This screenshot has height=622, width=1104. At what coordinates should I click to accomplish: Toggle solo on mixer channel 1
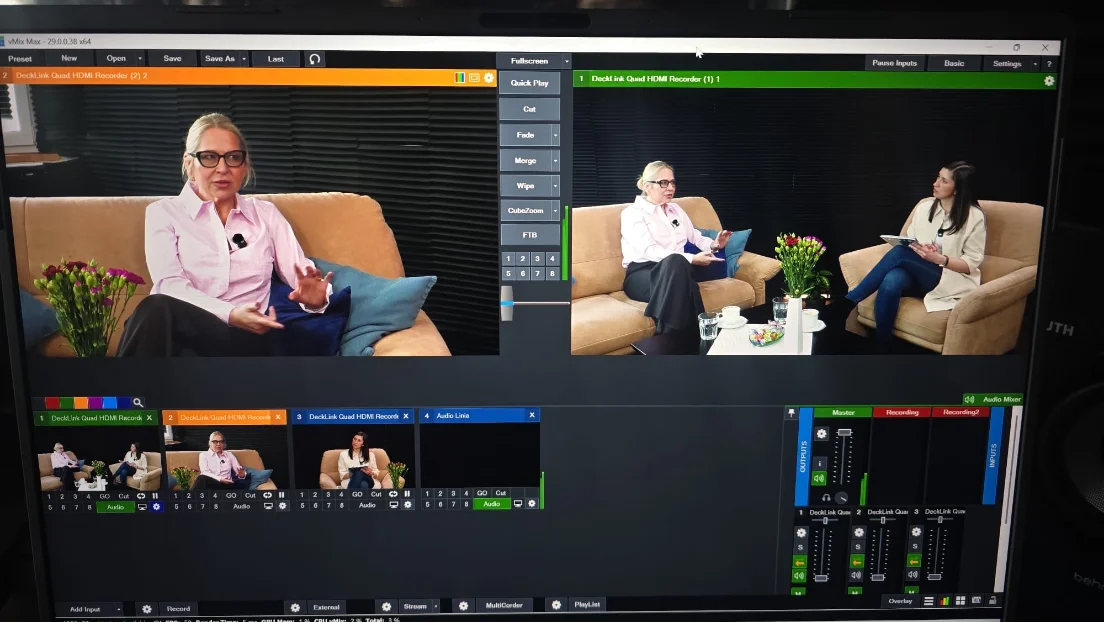coord(801,547)
